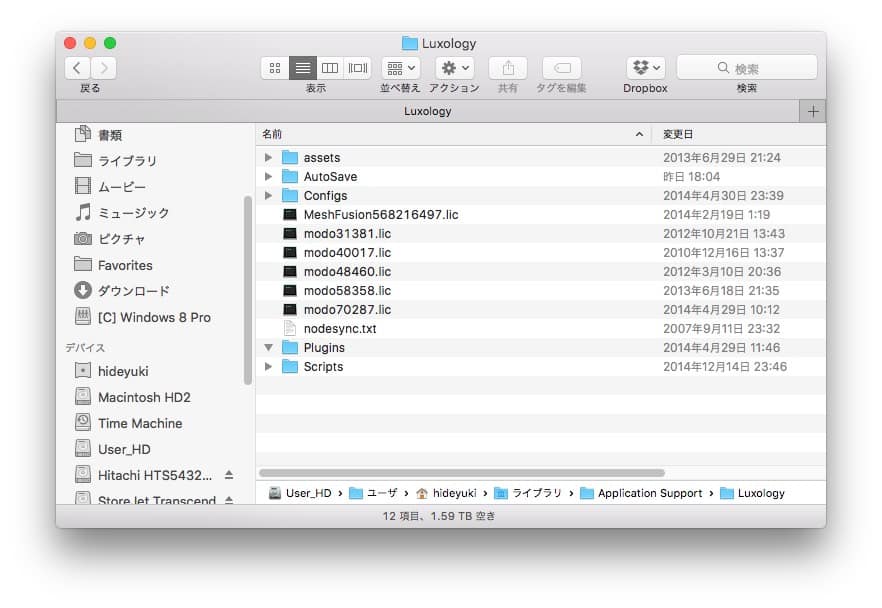Open the Dropbox toolbar menu

point(645,68)
